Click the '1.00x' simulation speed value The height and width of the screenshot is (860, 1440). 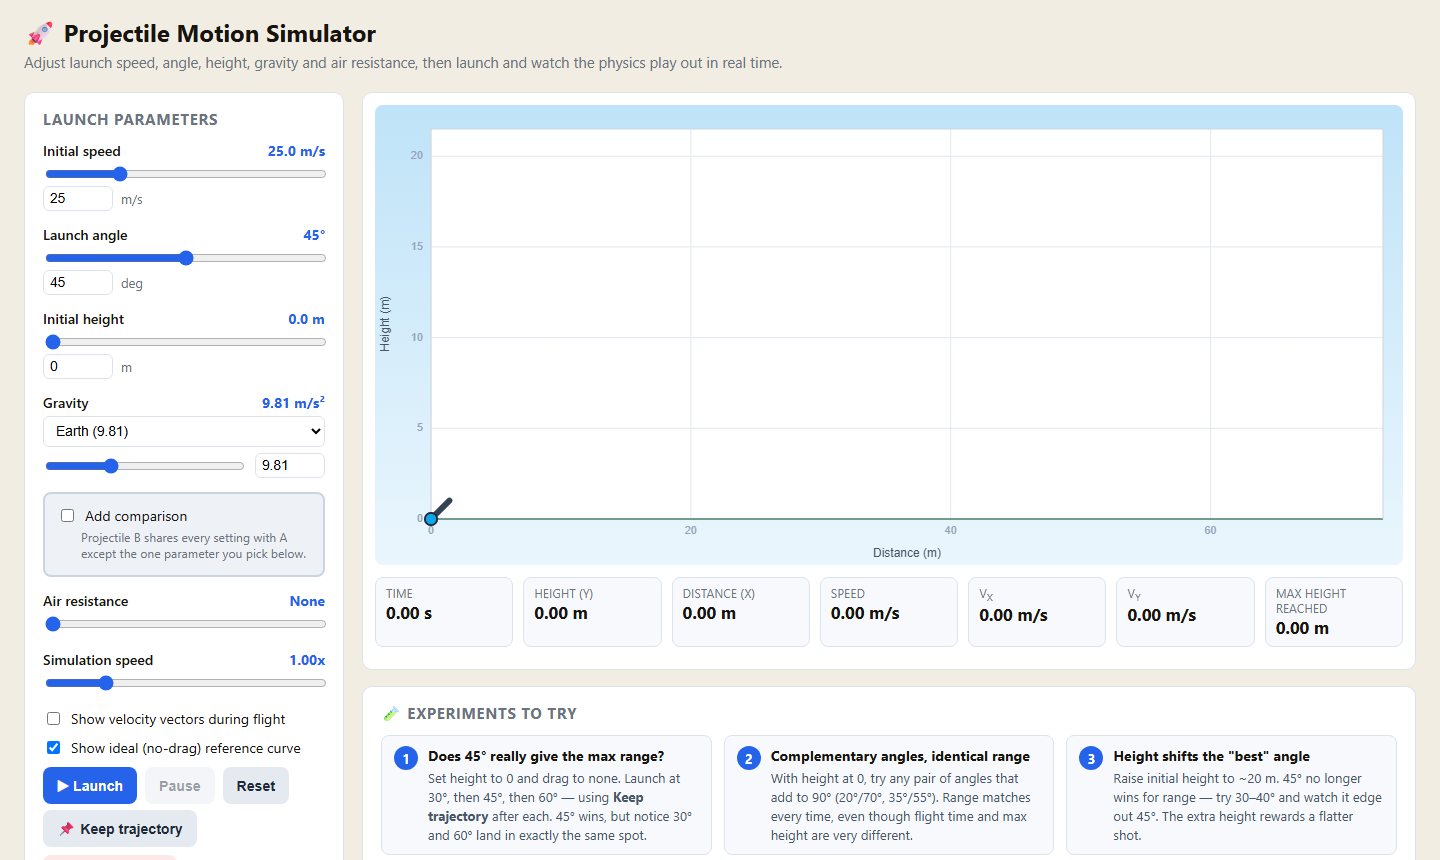click(307, 660)
